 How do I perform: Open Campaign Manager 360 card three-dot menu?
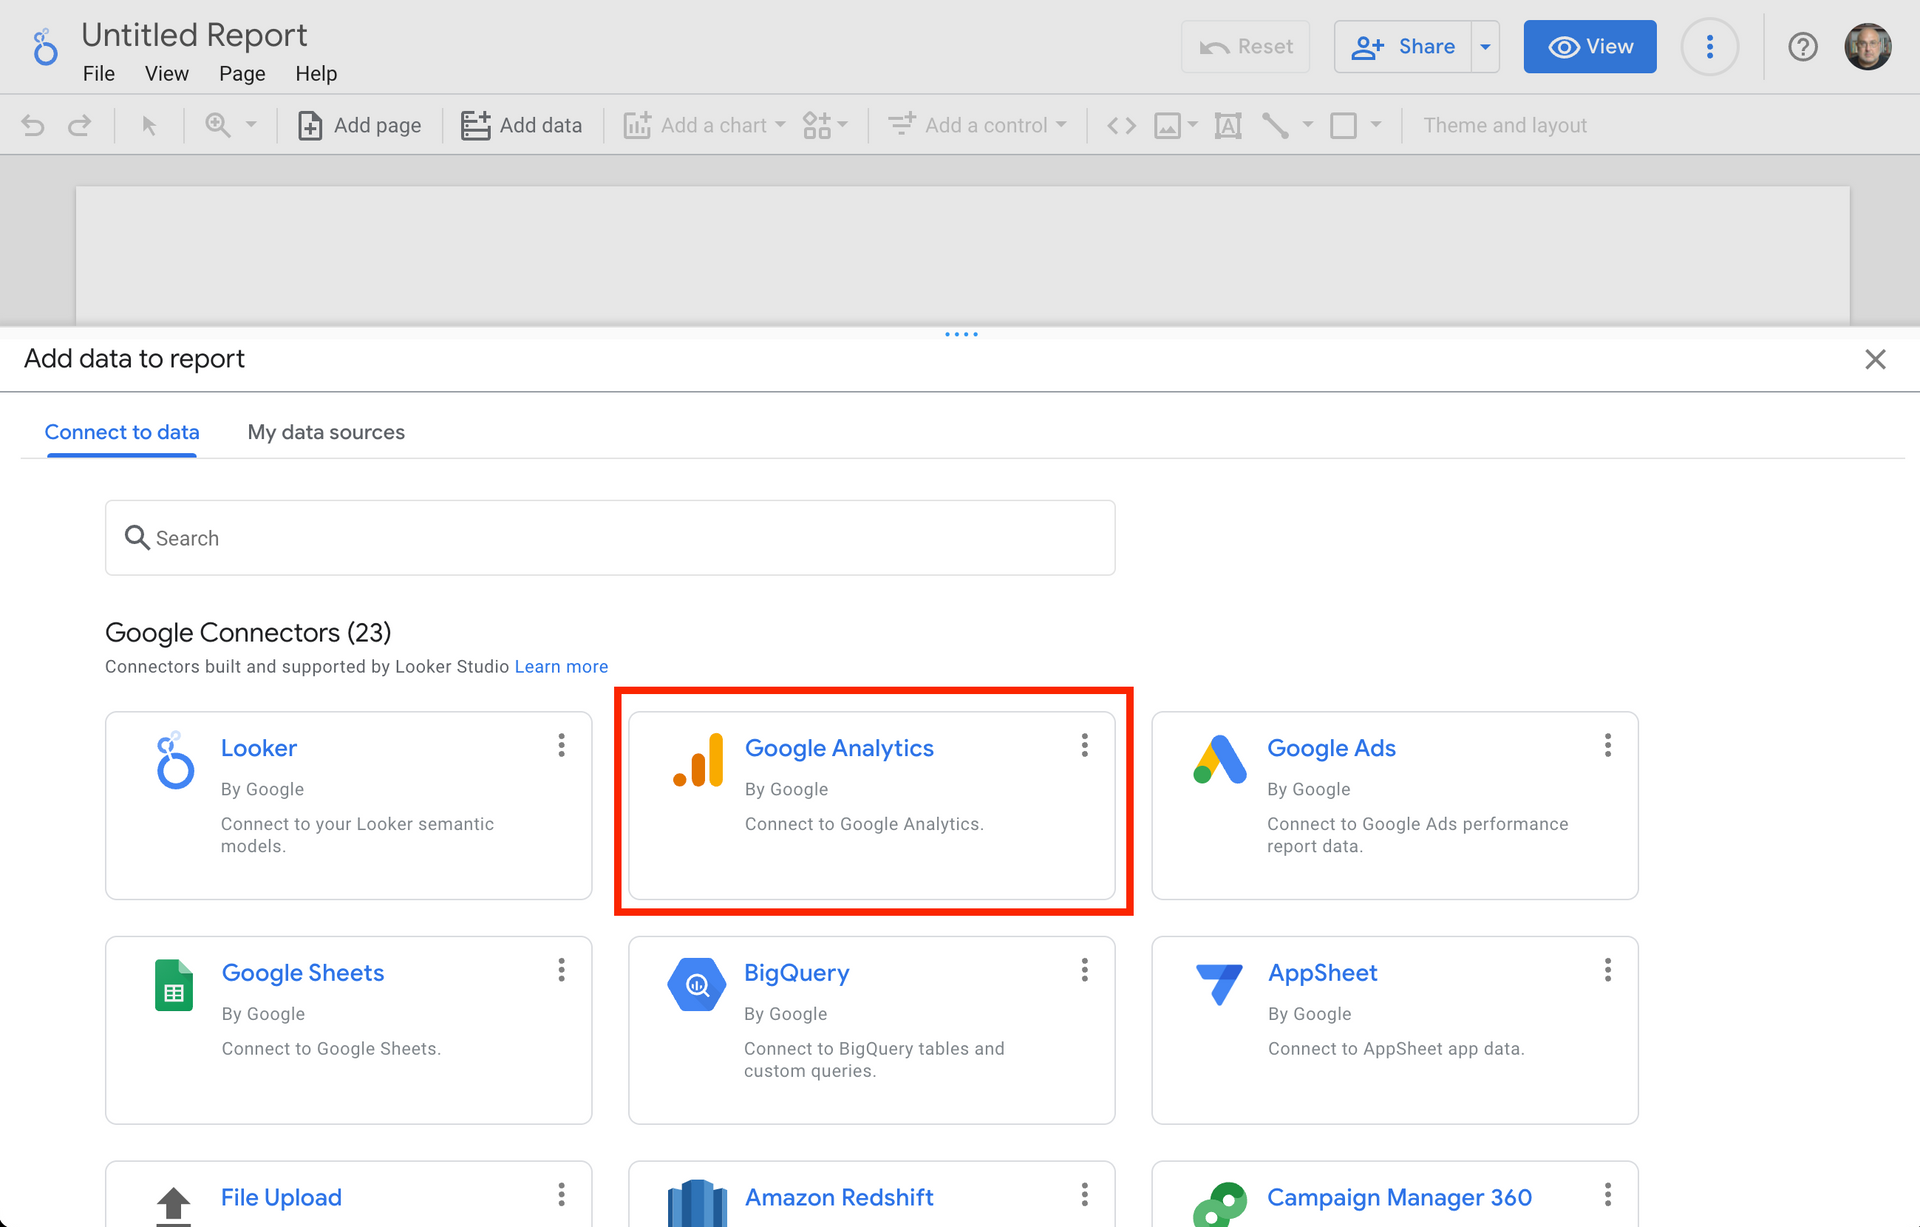pyautogui.click(x=1608, y=1195)
